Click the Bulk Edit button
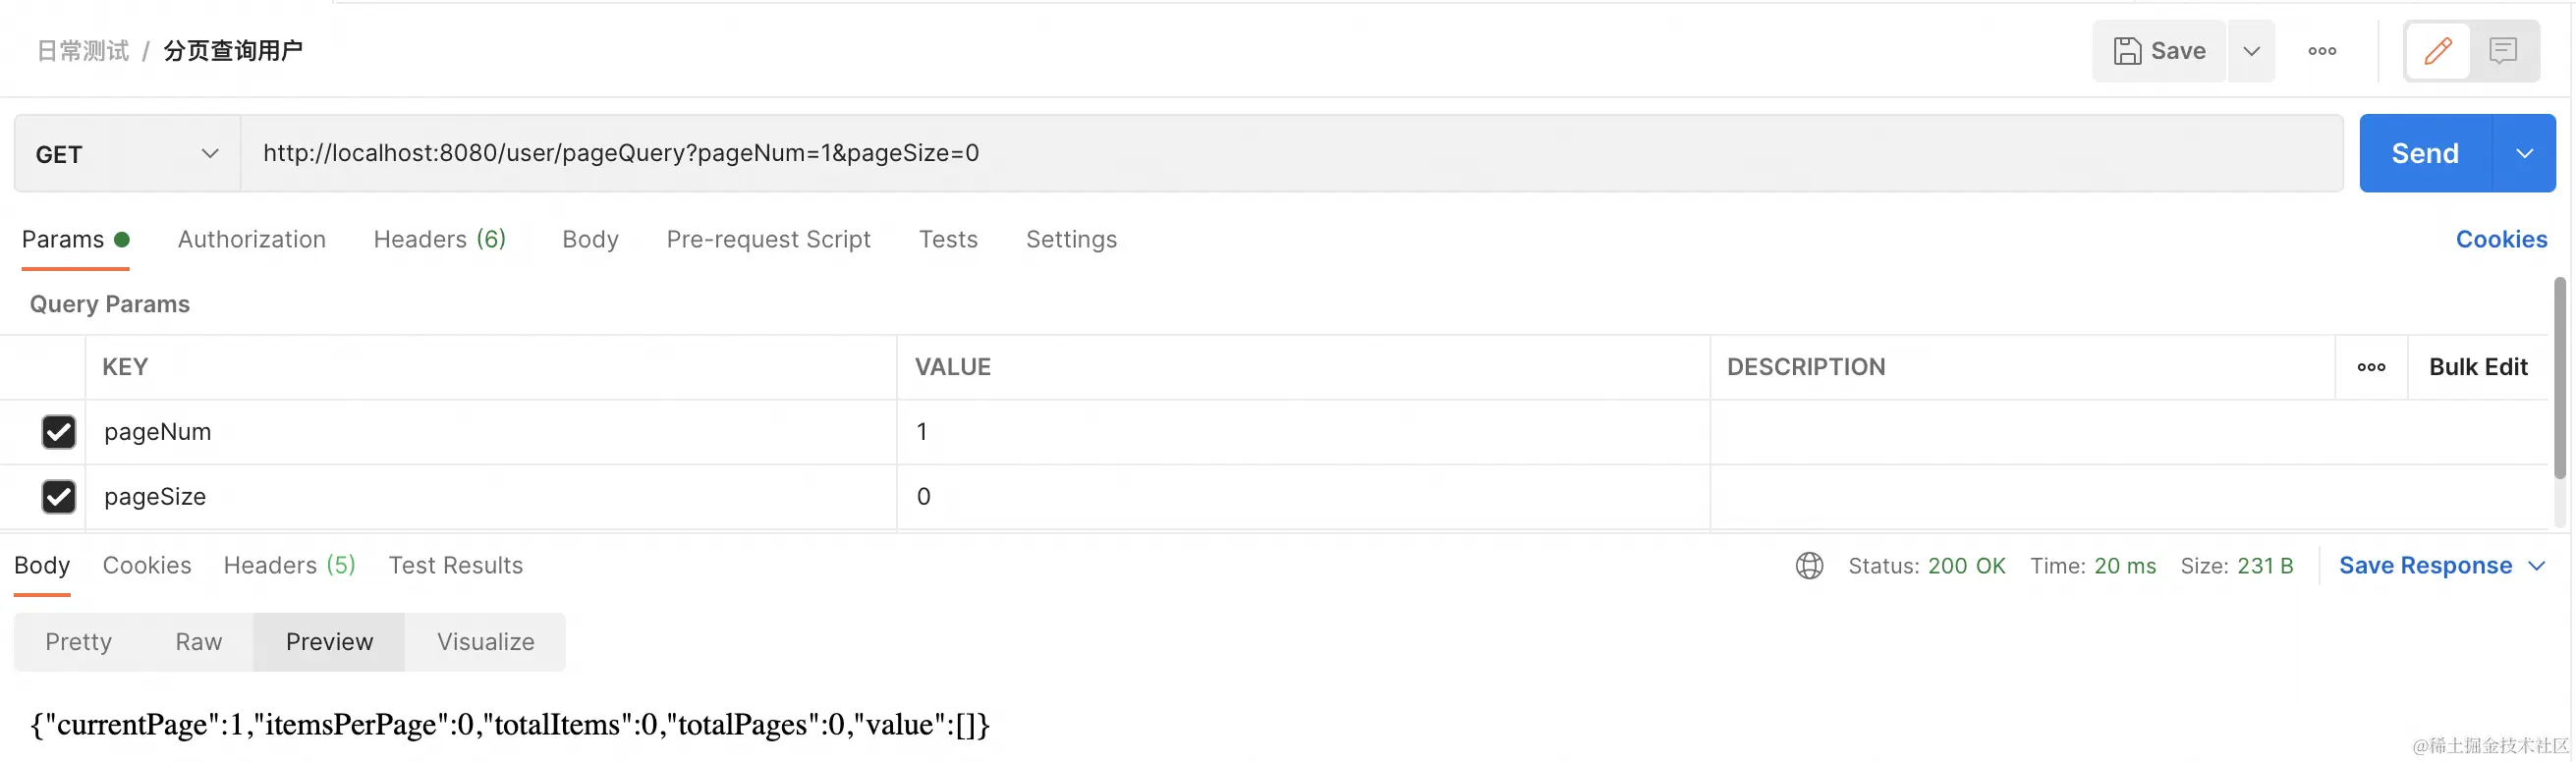 coord(2478,367)
